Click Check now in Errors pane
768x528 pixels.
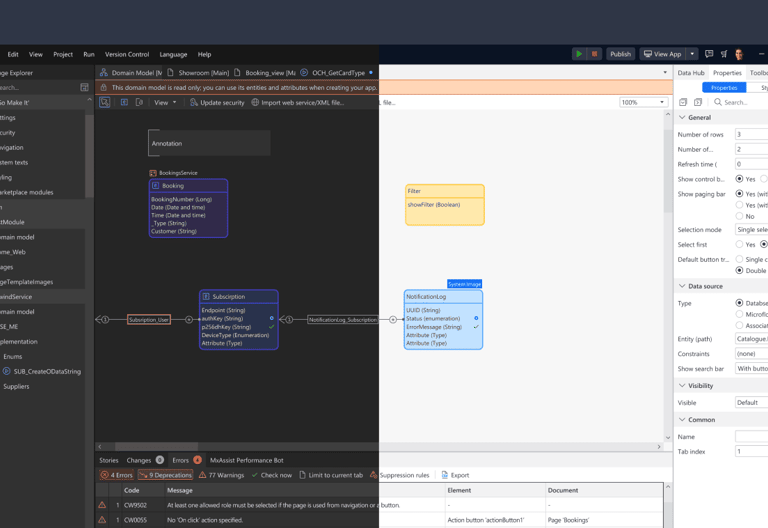271,475
